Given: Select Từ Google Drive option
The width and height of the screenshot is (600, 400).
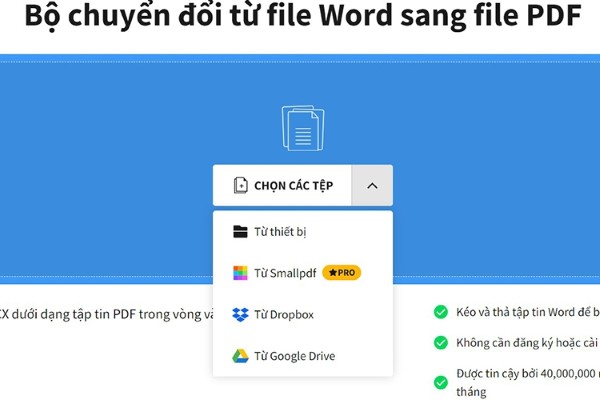Looking at the screenshot, I should click(303, 356).
